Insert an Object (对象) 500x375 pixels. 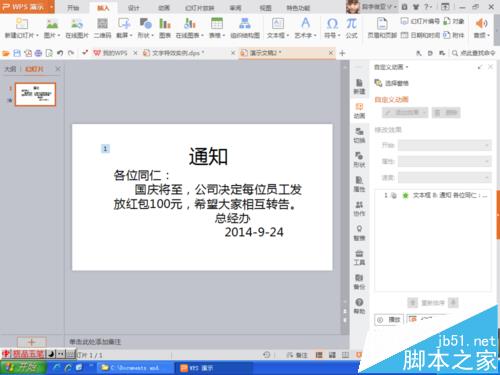point(454,21)
